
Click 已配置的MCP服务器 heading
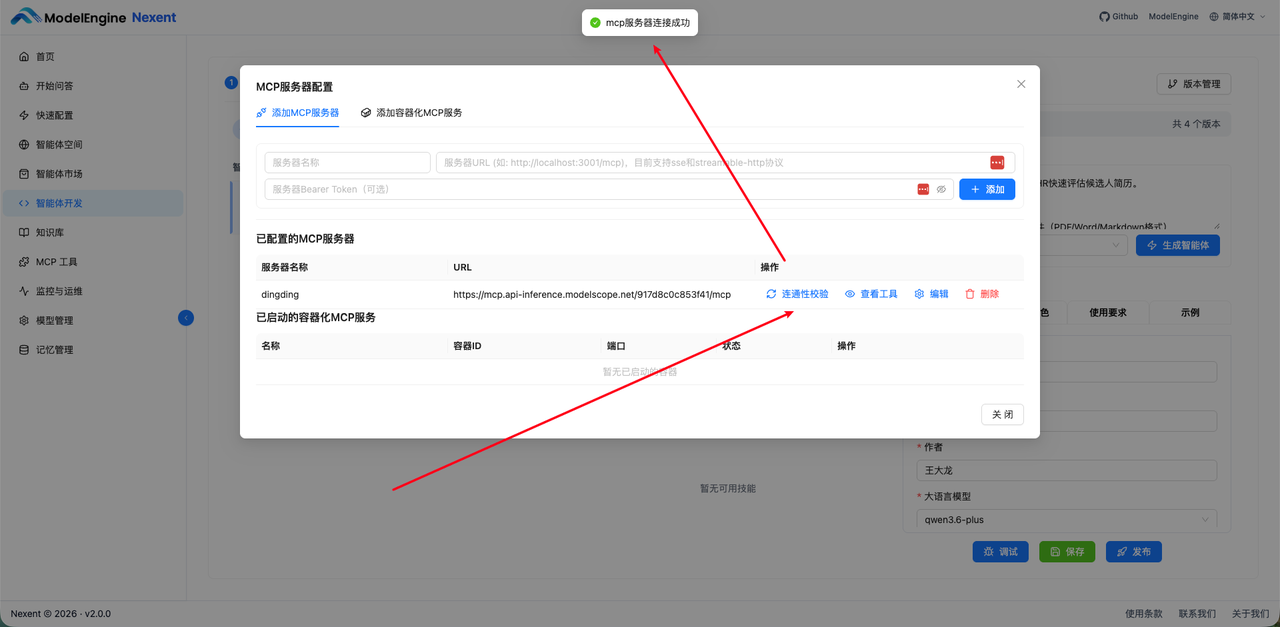pyautogui.click(x=305, y=239)
